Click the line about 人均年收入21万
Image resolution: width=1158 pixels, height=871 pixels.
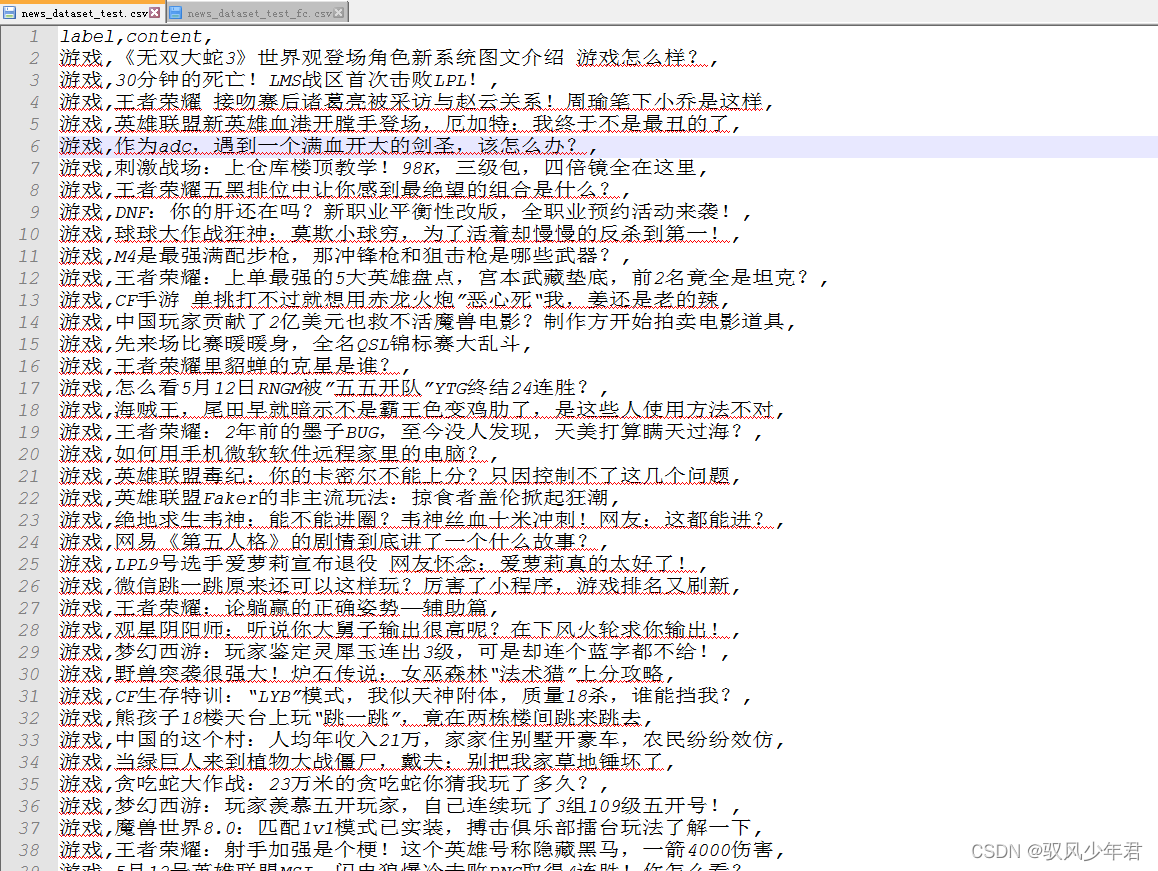point(422,740)
